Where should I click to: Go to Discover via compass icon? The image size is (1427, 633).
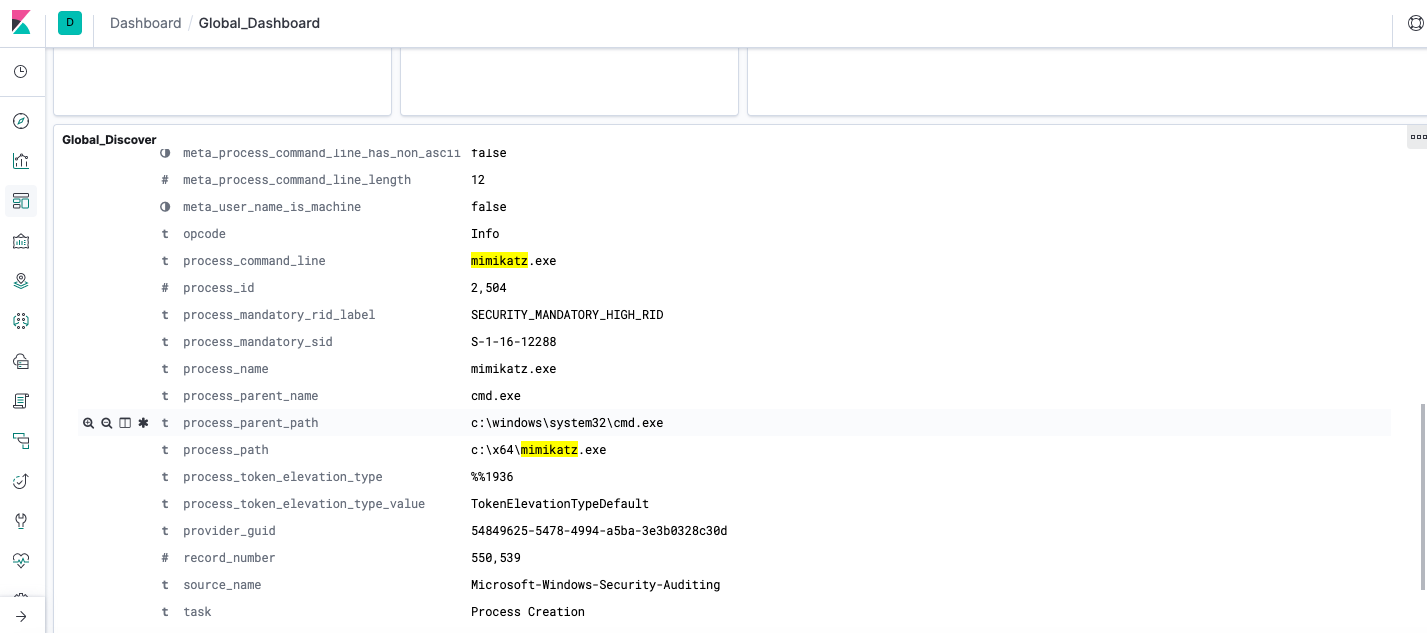click(21, 121)
